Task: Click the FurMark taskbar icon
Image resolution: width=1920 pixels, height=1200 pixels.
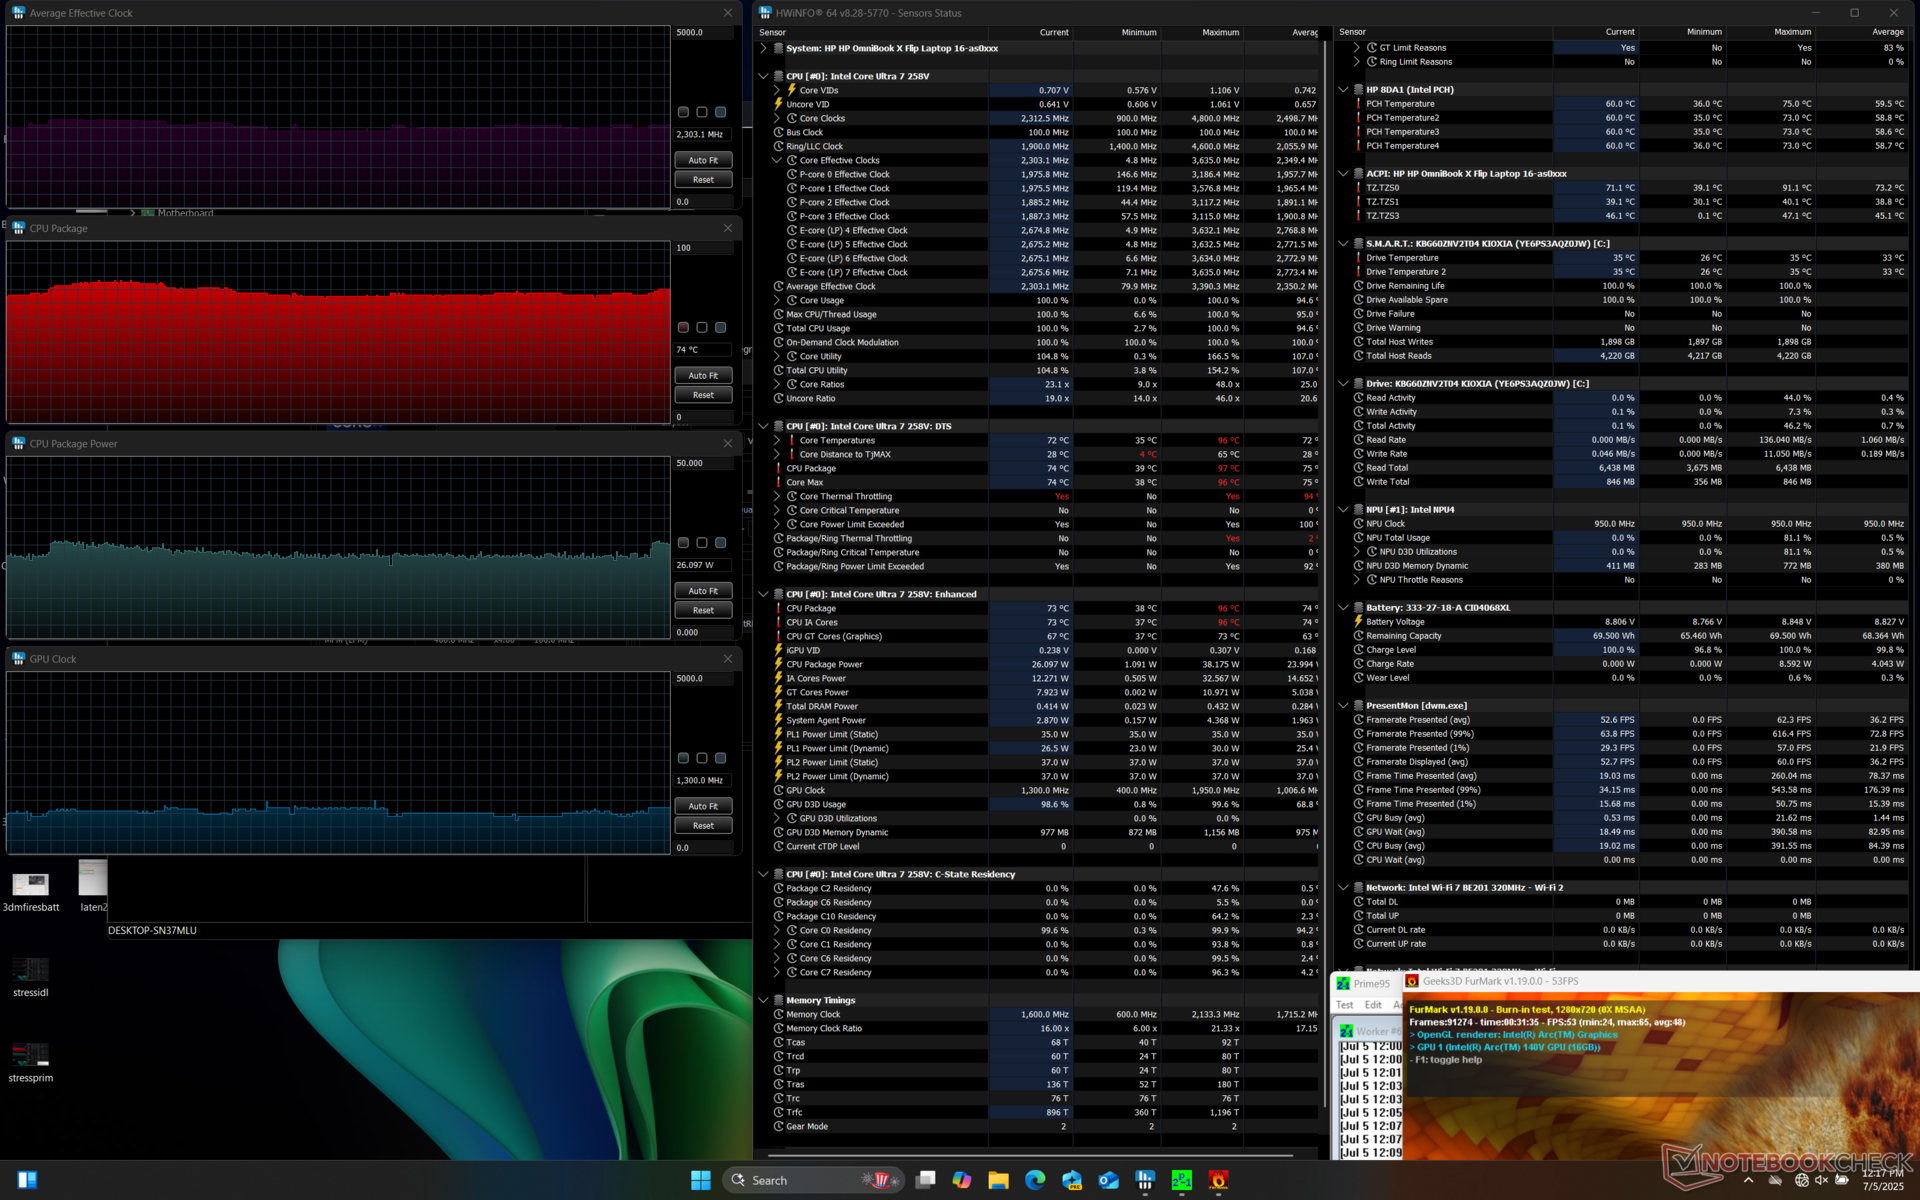Action: click(x=1218, y=1180)
